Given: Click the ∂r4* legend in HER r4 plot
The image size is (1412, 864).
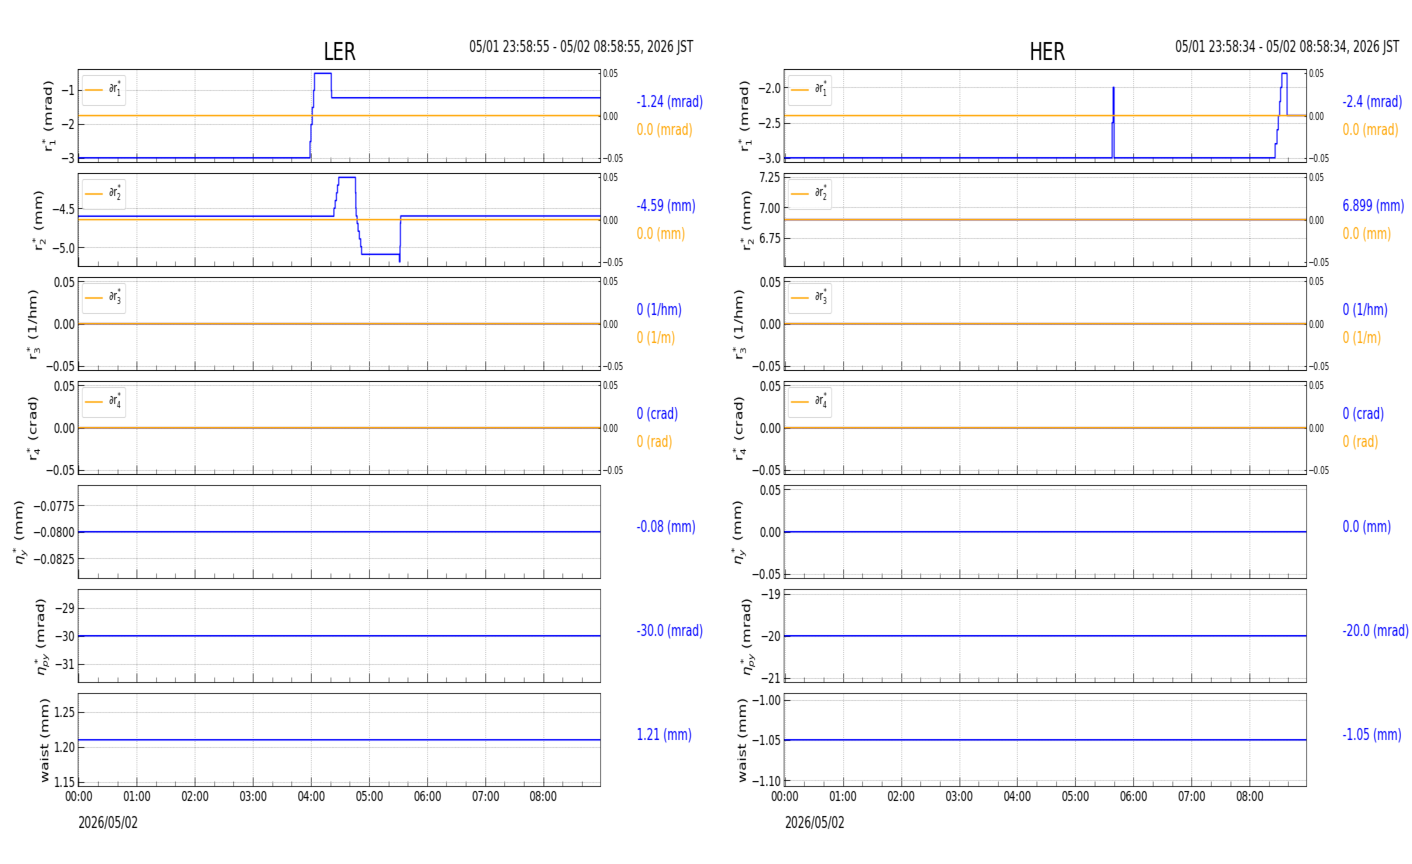Looking at the screenshot, I should pyautogui.click(x=809, y=401).
